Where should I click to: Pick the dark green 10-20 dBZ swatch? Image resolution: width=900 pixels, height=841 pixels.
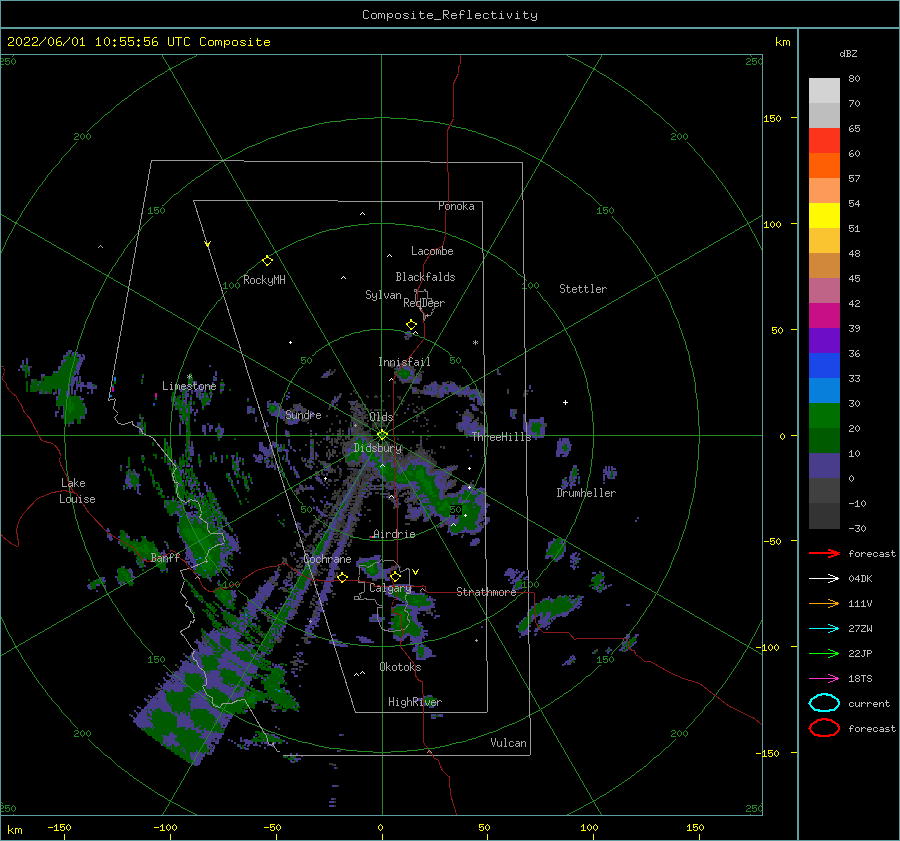824,440
